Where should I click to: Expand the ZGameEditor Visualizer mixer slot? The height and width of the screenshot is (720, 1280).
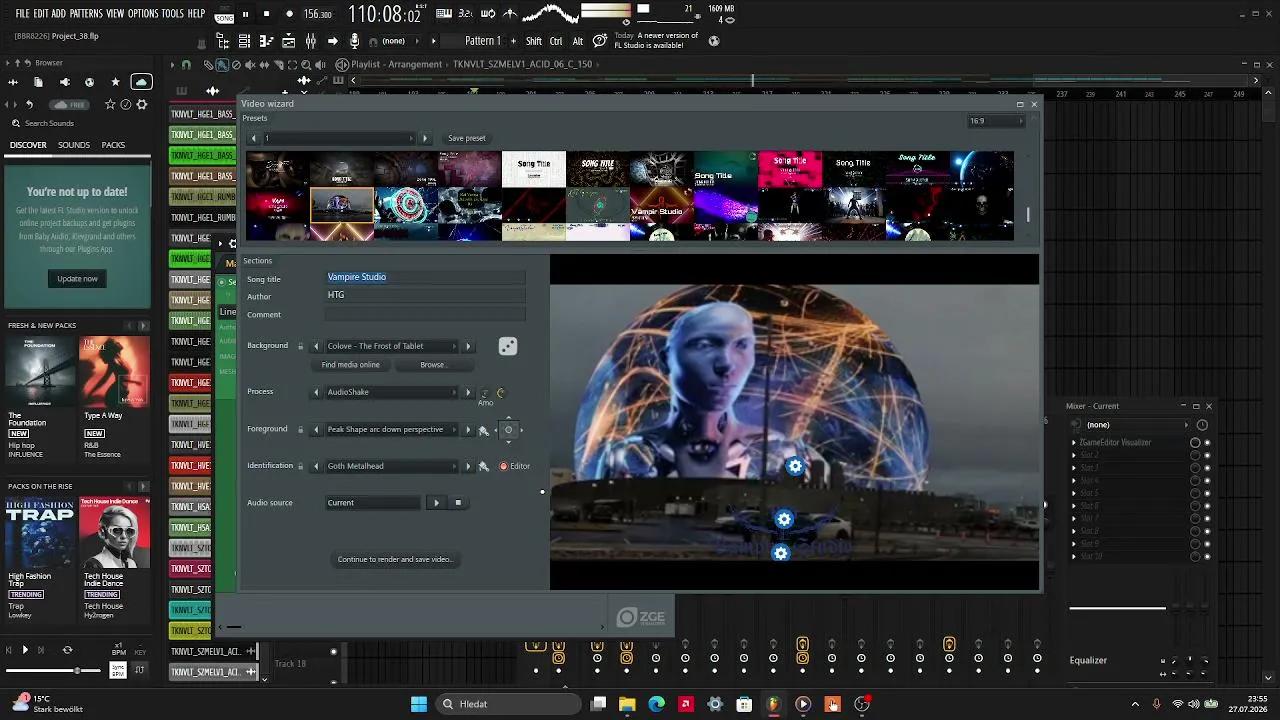(1074, 442)
